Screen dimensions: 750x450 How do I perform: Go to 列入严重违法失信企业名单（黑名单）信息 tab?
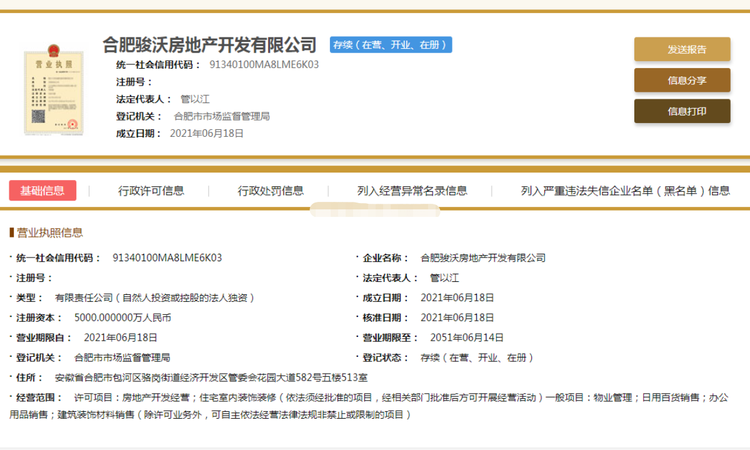pyautogui.click(x=626, y=191)
